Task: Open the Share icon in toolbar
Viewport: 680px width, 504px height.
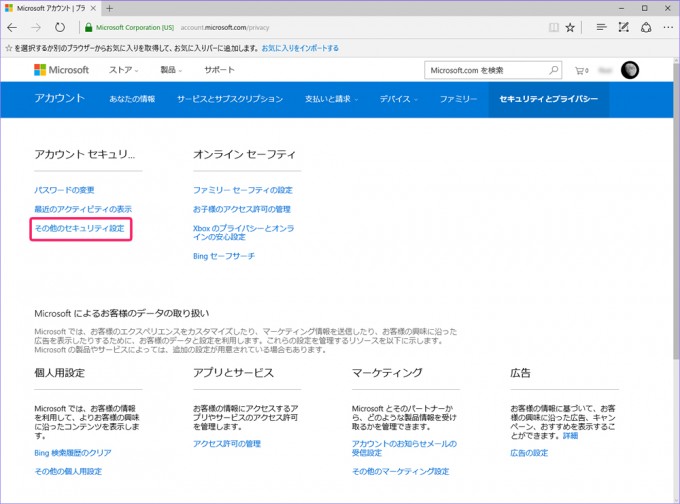Action: (646, 27)
